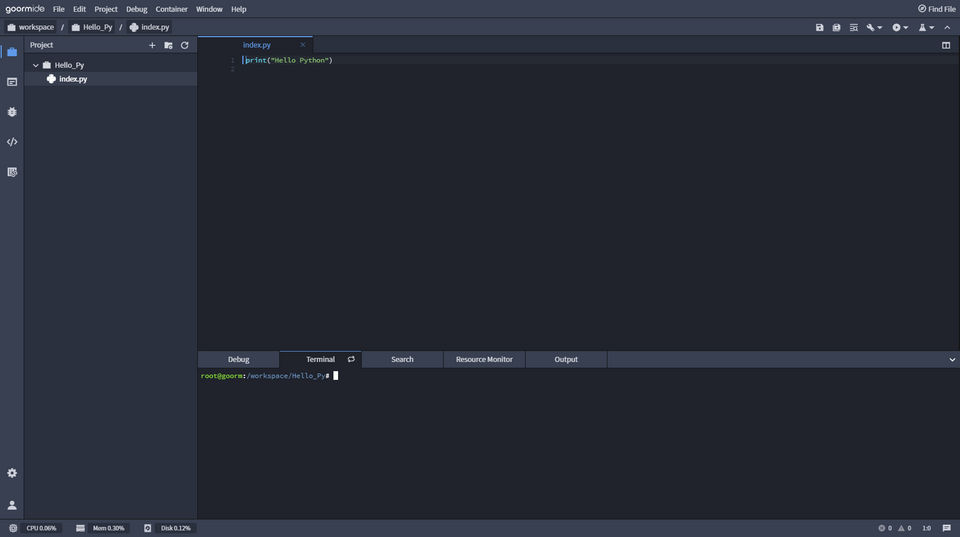Click the disk icon in status bar
Image resolution: width=960 pixels, height=537 pixels.
[x=148, y=528]
